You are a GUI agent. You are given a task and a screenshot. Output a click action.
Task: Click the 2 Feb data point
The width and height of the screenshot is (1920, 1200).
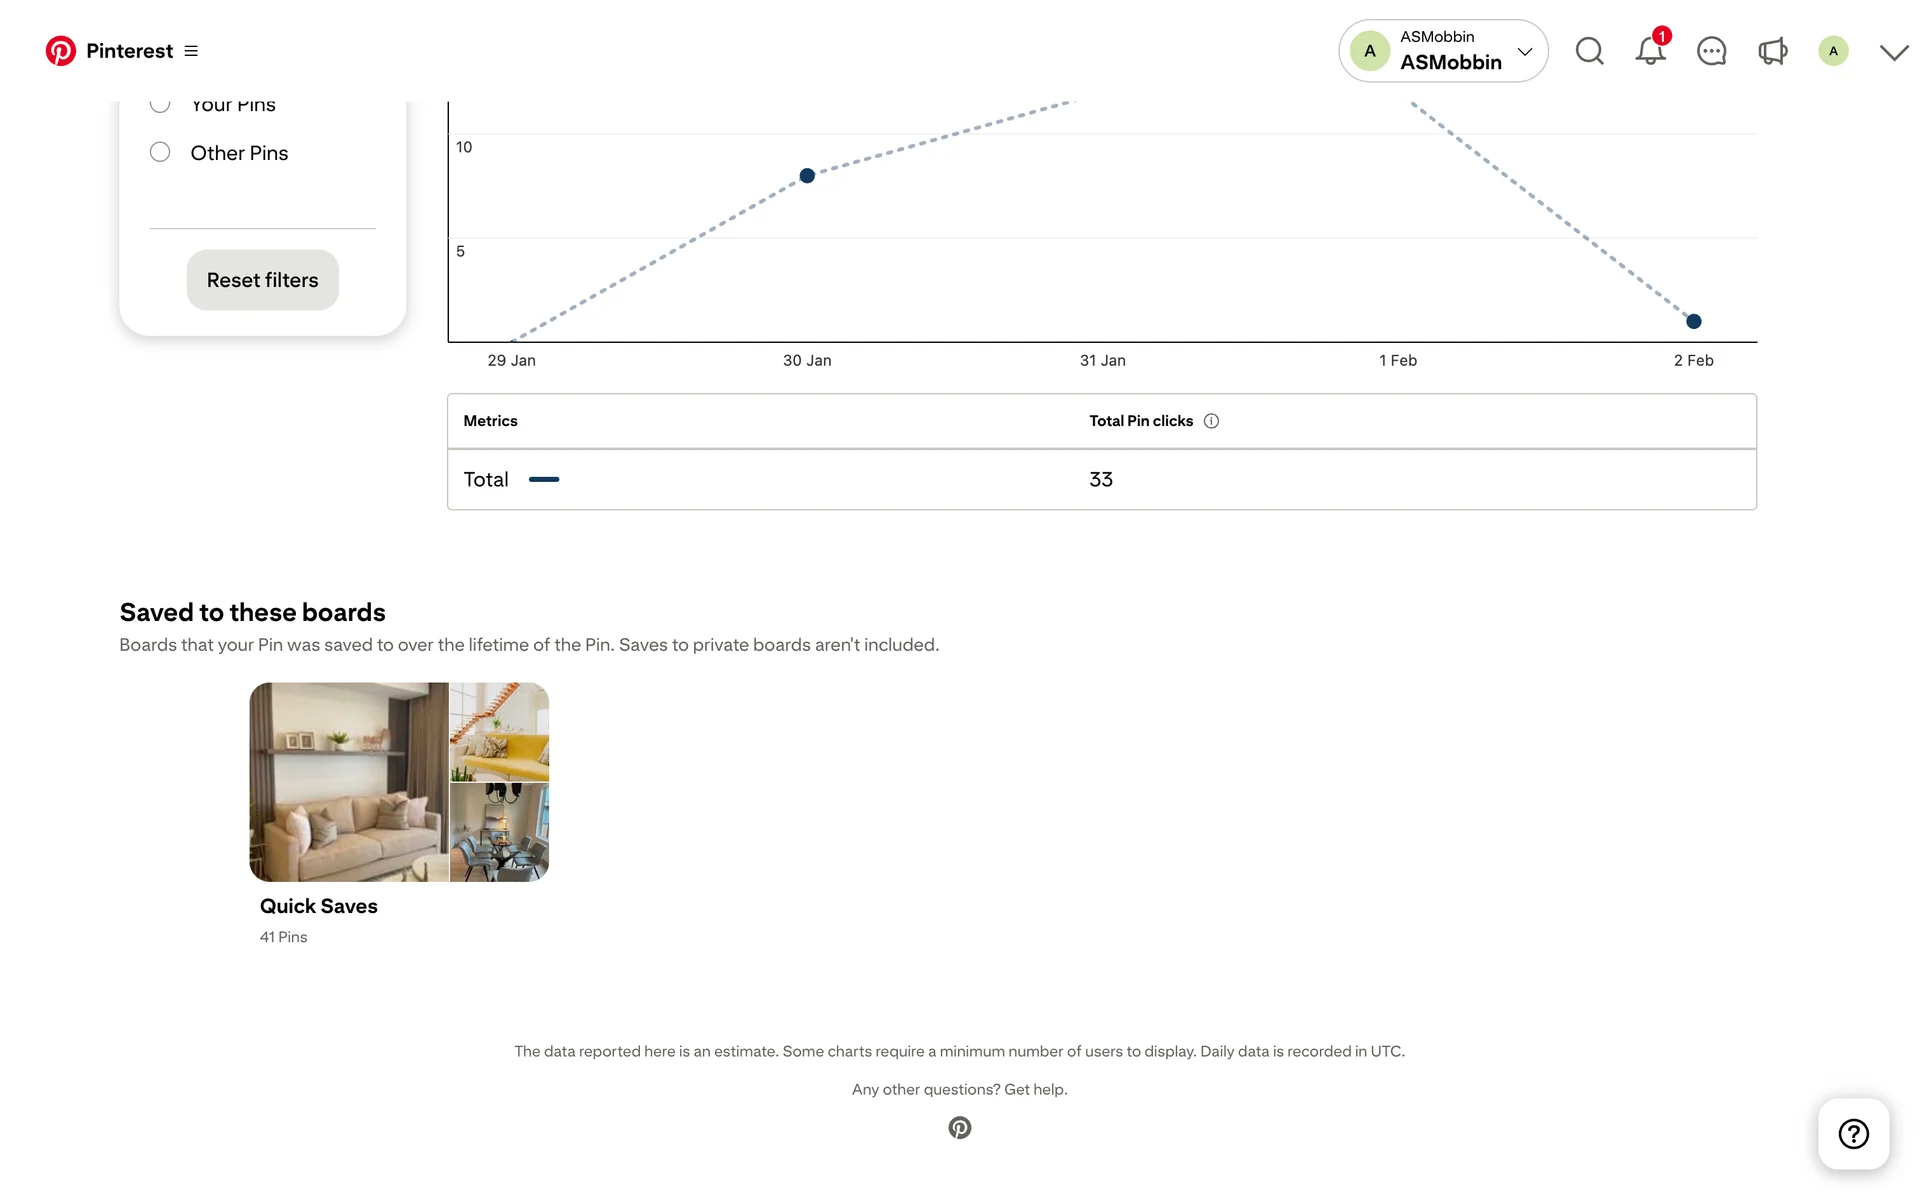click(1693, 321)
